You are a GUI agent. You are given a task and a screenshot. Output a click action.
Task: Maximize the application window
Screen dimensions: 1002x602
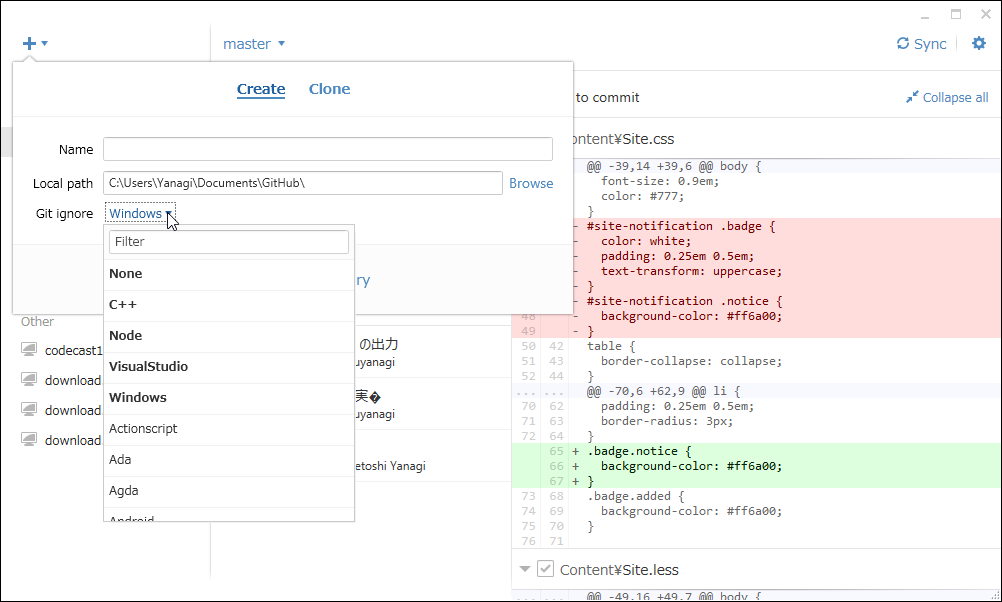click(x=956, y=13)
